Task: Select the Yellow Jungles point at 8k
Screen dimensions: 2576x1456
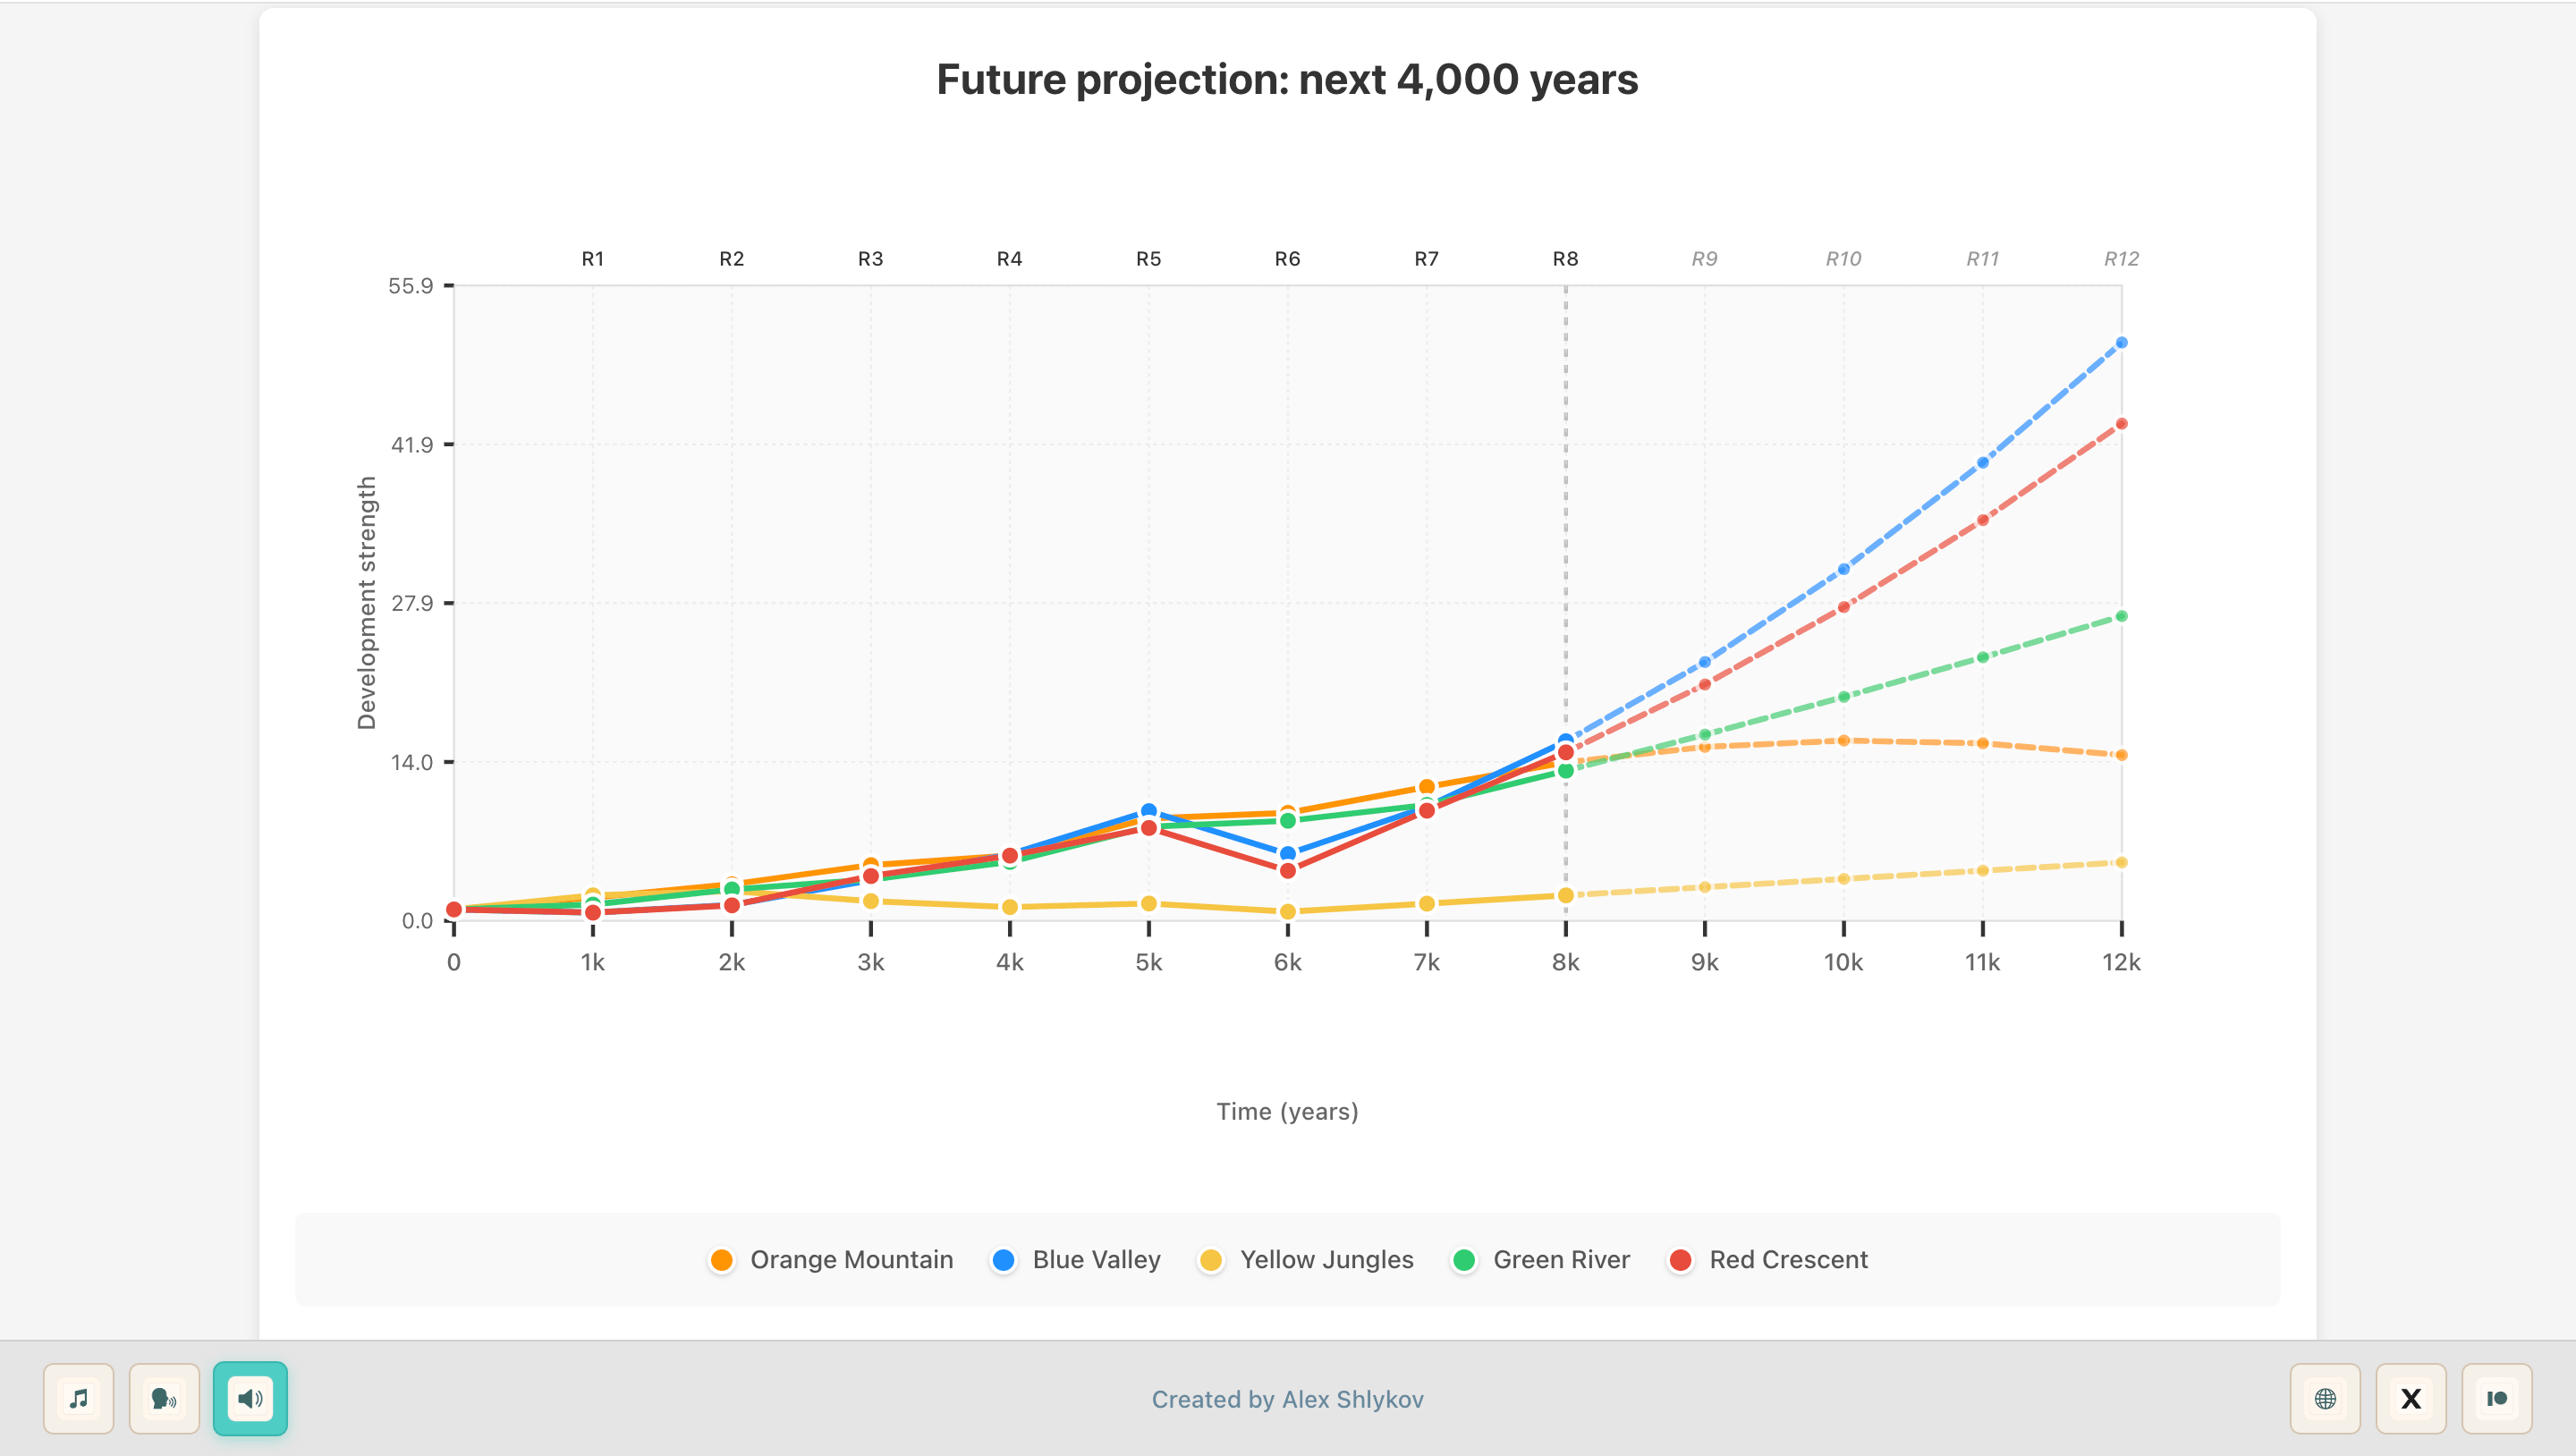Action: tap(1566, 895)
